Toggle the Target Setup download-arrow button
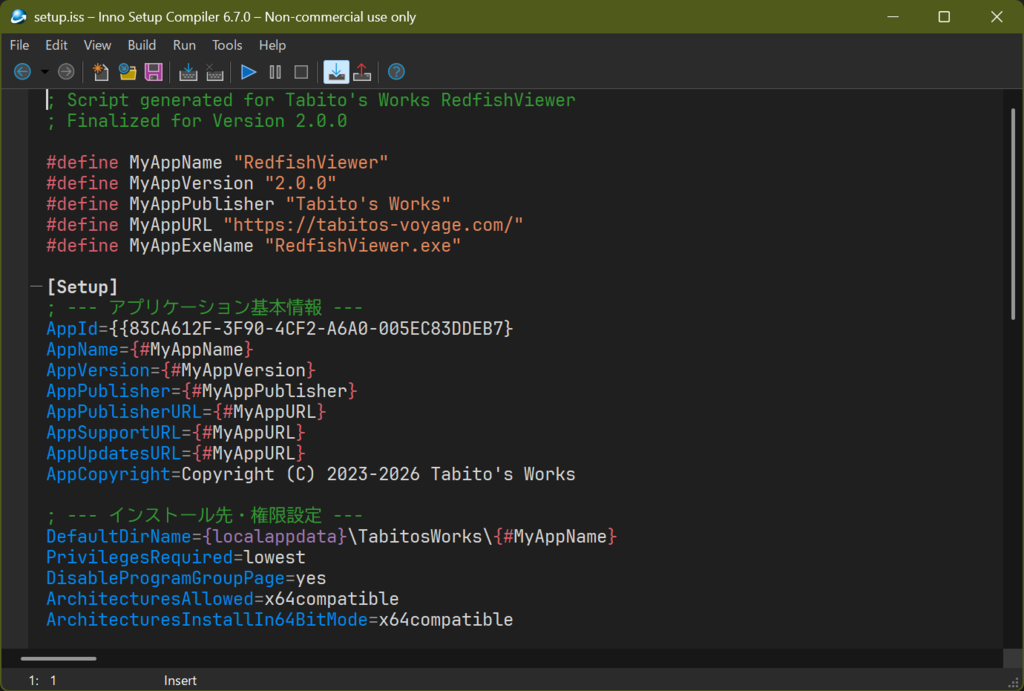 [336, 72]
